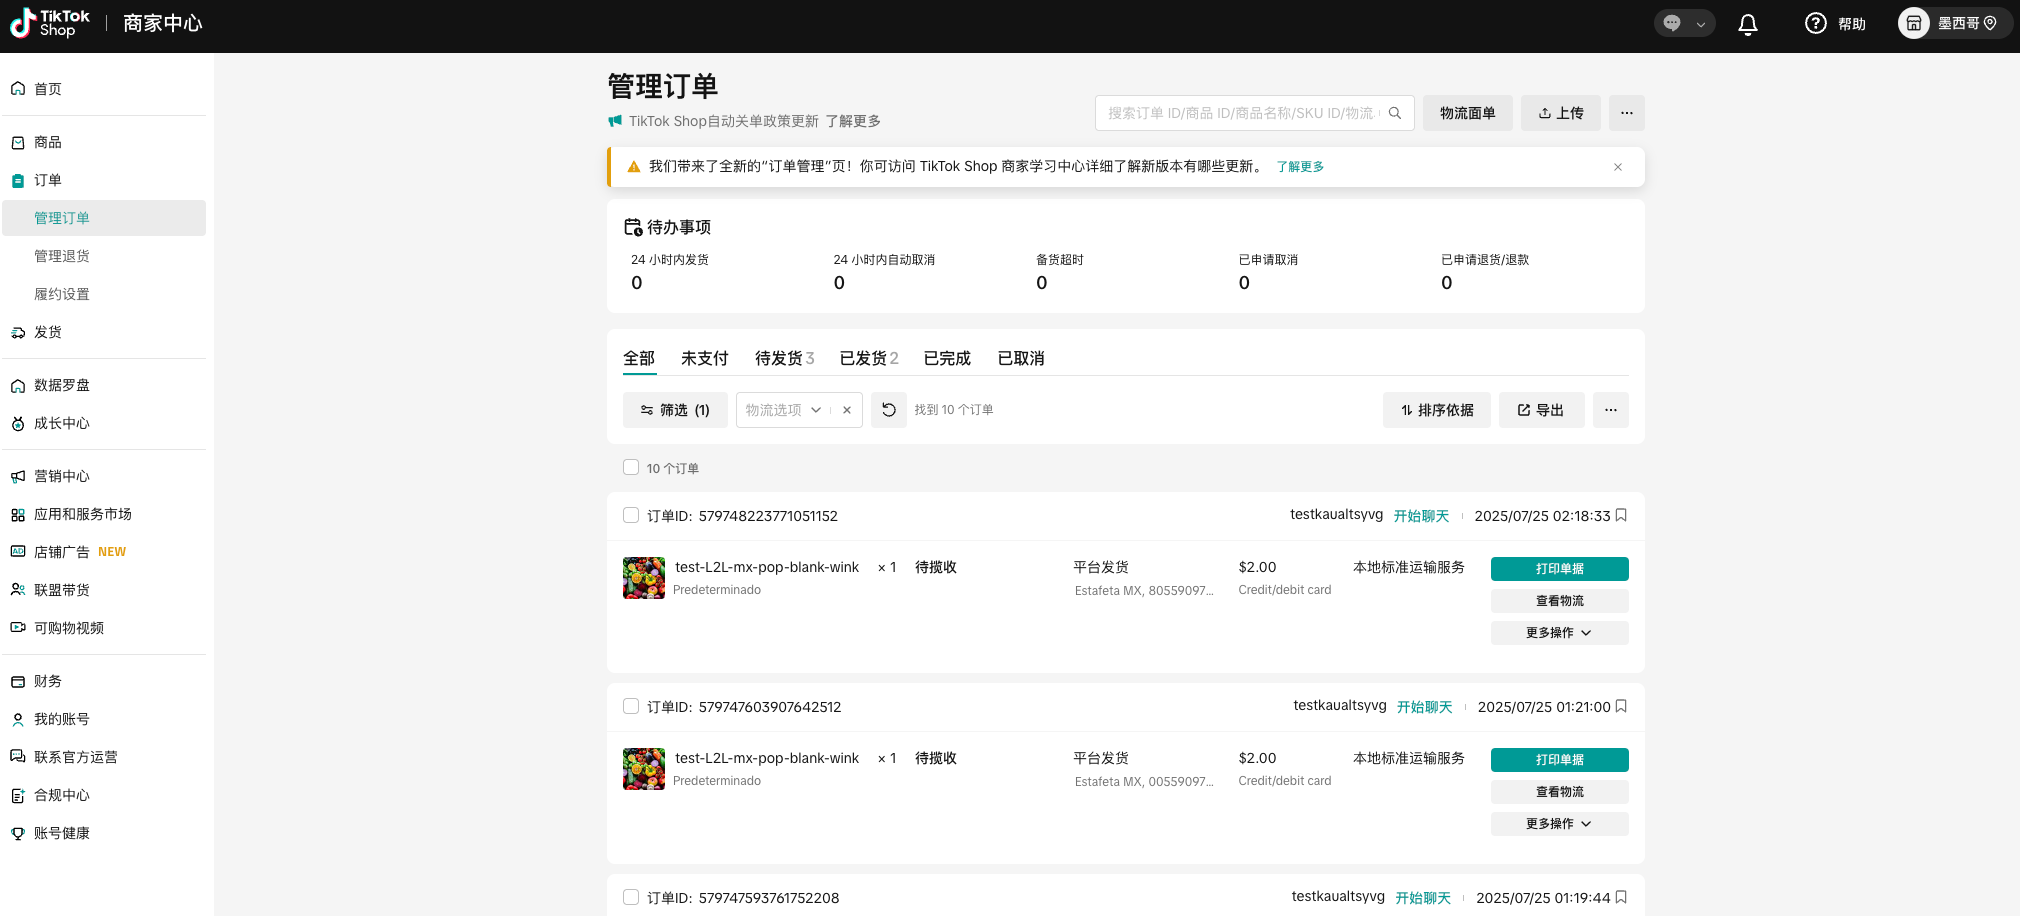2020x916 pixels.
Task: Check order 579748223771051152 checkbox
Action: (x=631, y=515)
